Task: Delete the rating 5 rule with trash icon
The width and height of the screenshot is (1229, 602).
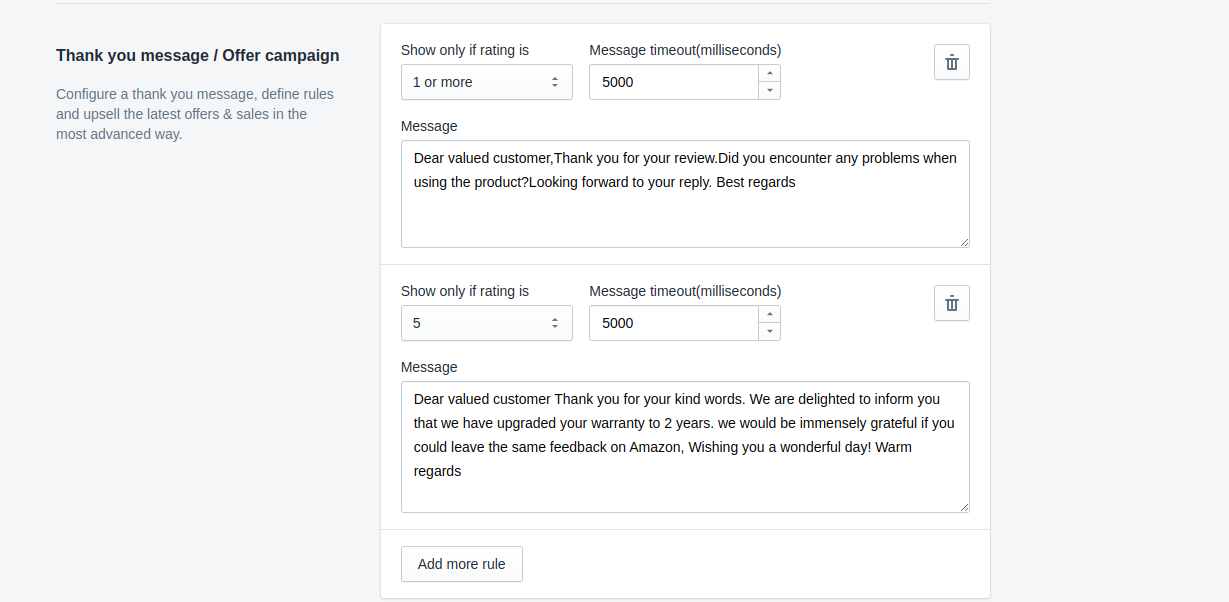Action: (951, 303)
